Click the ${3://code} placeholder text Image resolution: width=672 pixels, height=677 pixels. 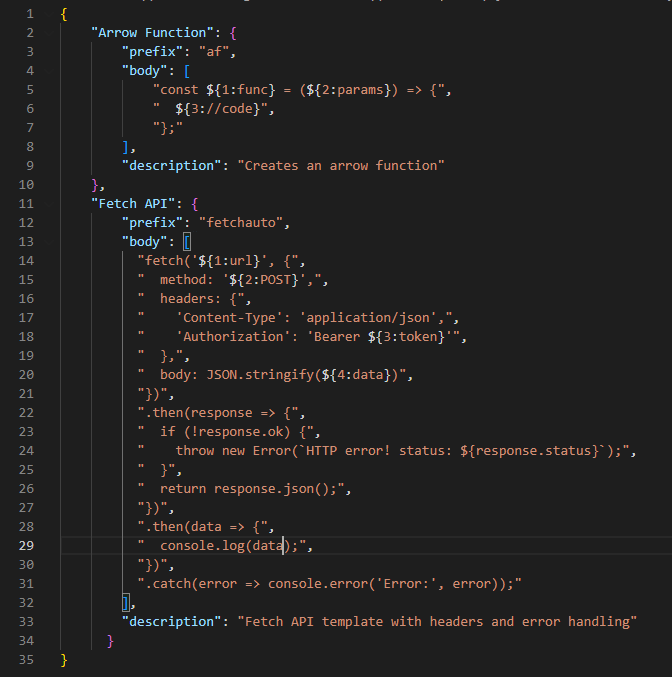[218, 109]
